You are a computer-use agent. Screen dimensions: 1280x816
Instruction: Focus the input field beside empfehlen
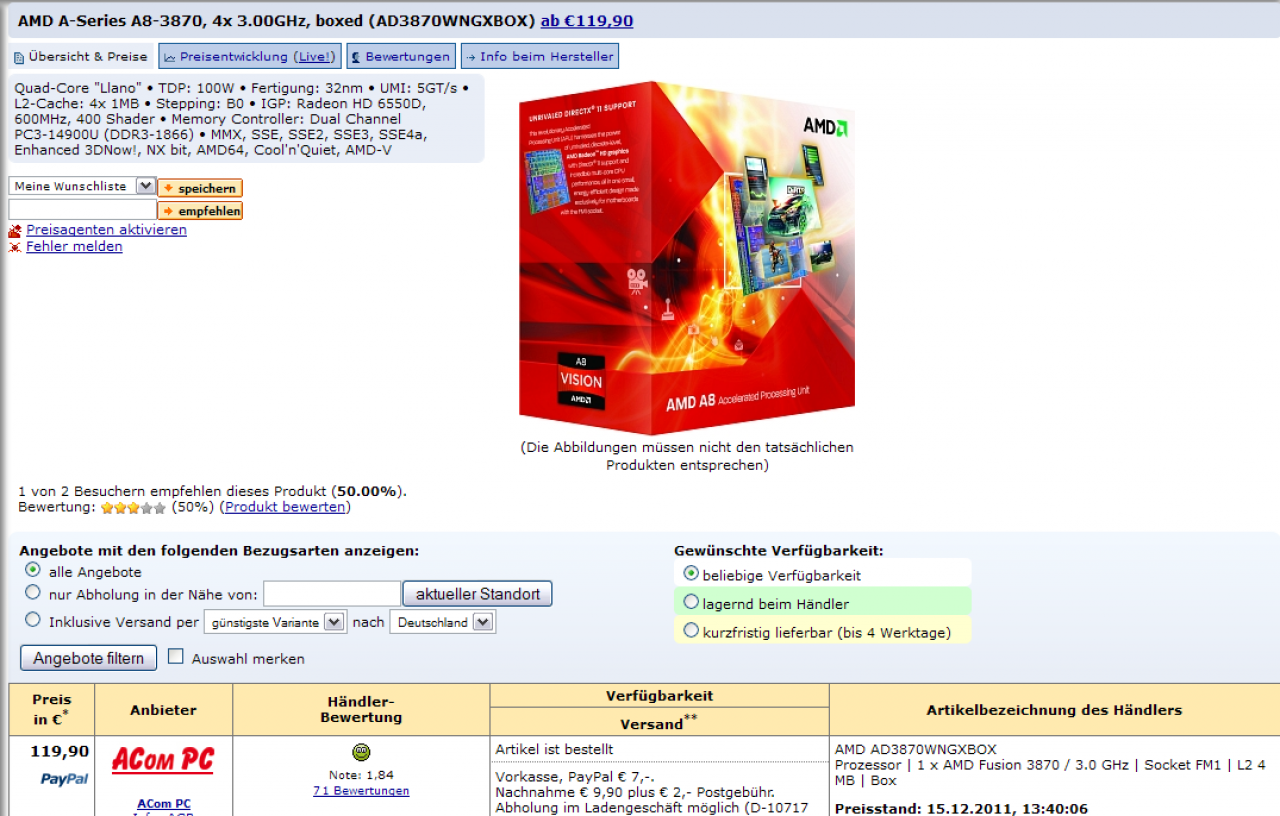coord(82,210)
